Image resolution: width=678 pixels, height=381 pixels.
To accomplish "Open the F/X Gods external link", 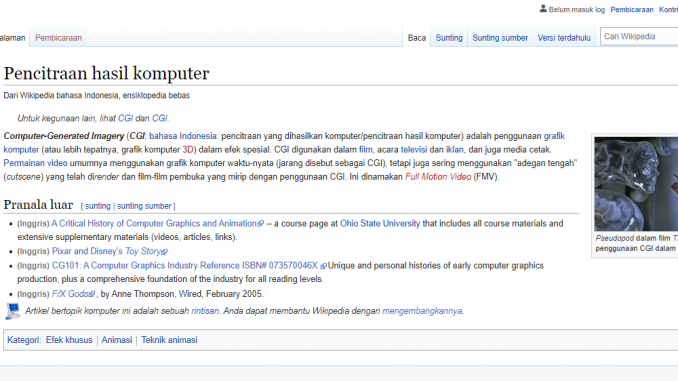I will pyautogui.click(x=73, y=294).
